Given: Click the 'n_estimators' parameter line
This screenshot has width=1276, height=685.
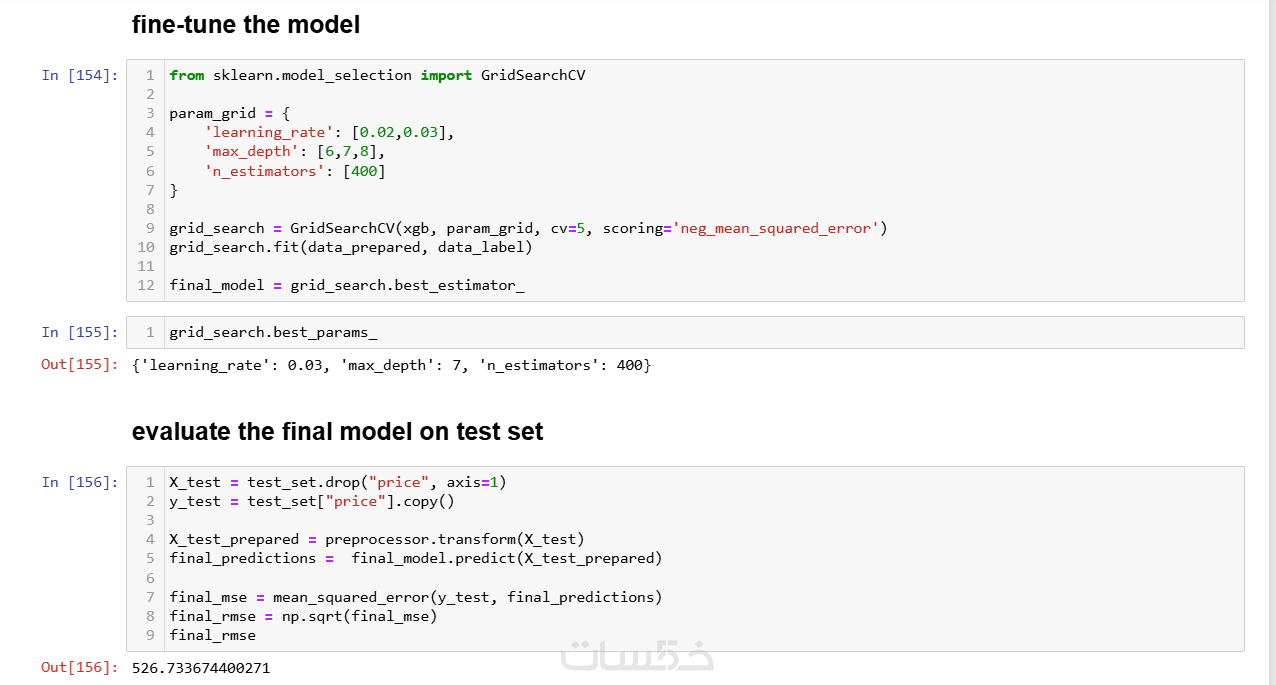Looking at the screenshot, I should 294,170.
